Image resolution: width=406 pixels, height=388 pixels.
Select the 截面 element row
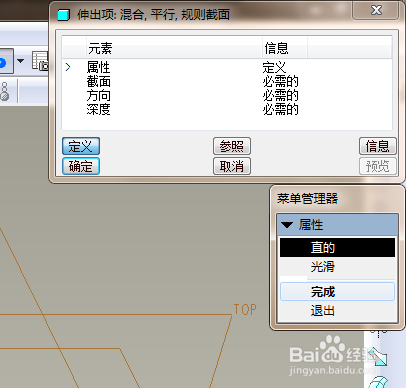[x=227, y=81]
